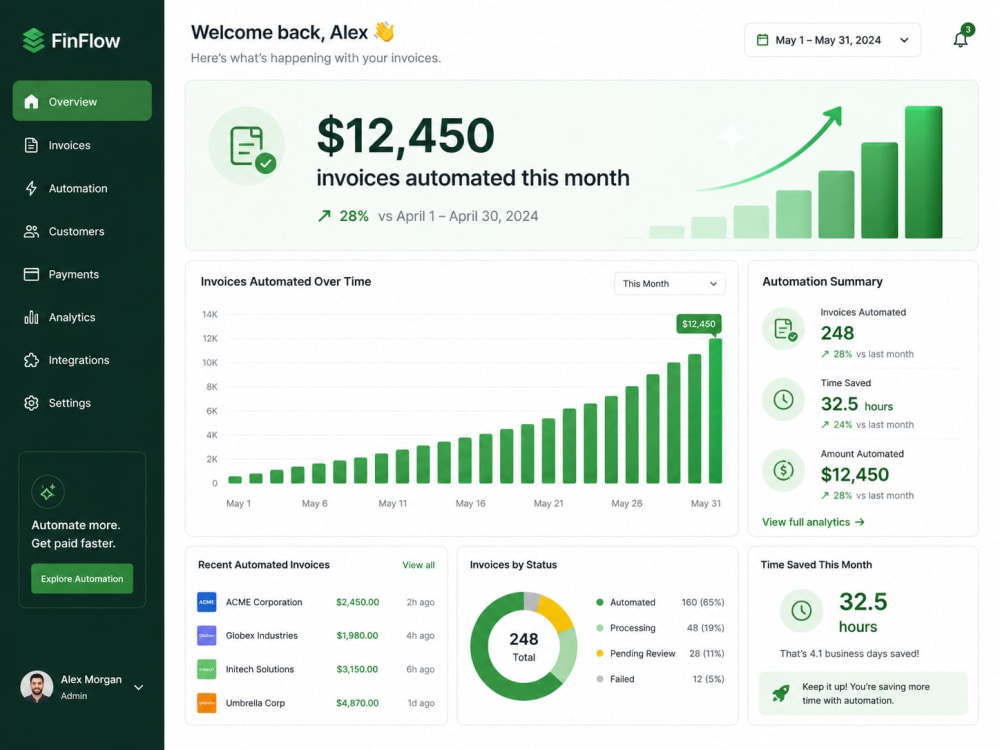
Task: Click the $3,150.00 Initech amount
Action: (357, 669)
